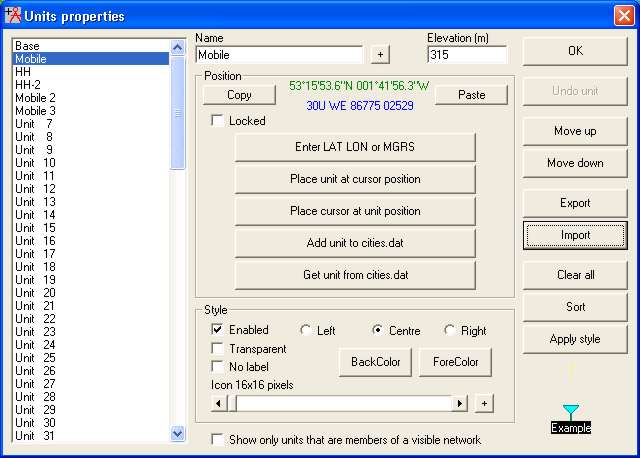Select the Left label alignment radio
640x458 pixels.
coord(305,330)
